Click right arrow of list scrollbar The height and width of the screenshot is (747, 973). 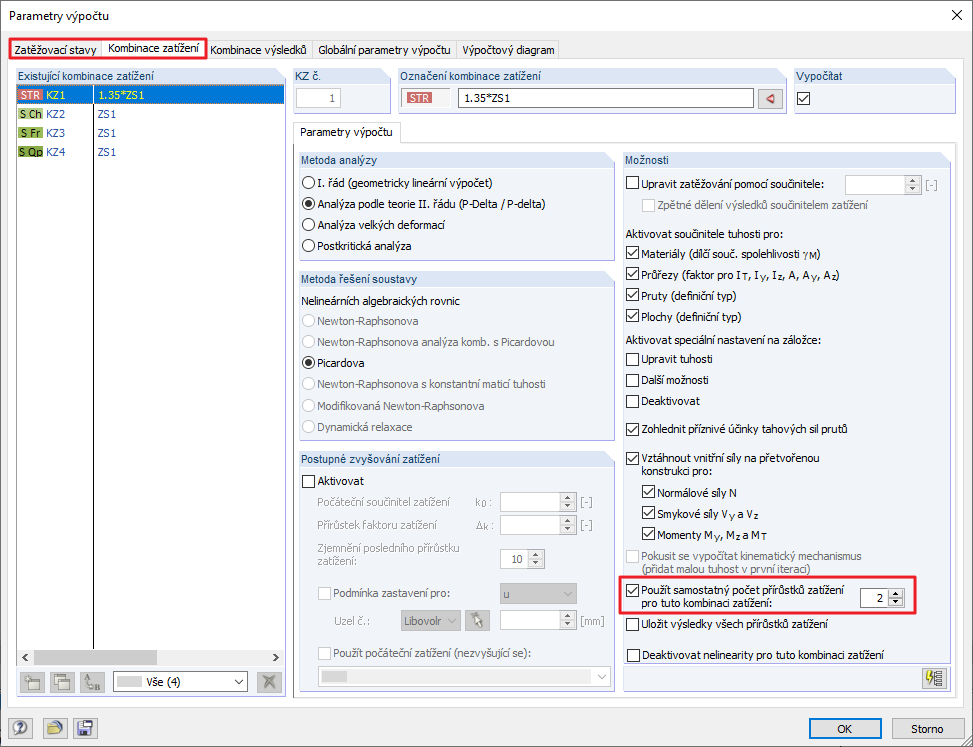pos(275,658)
